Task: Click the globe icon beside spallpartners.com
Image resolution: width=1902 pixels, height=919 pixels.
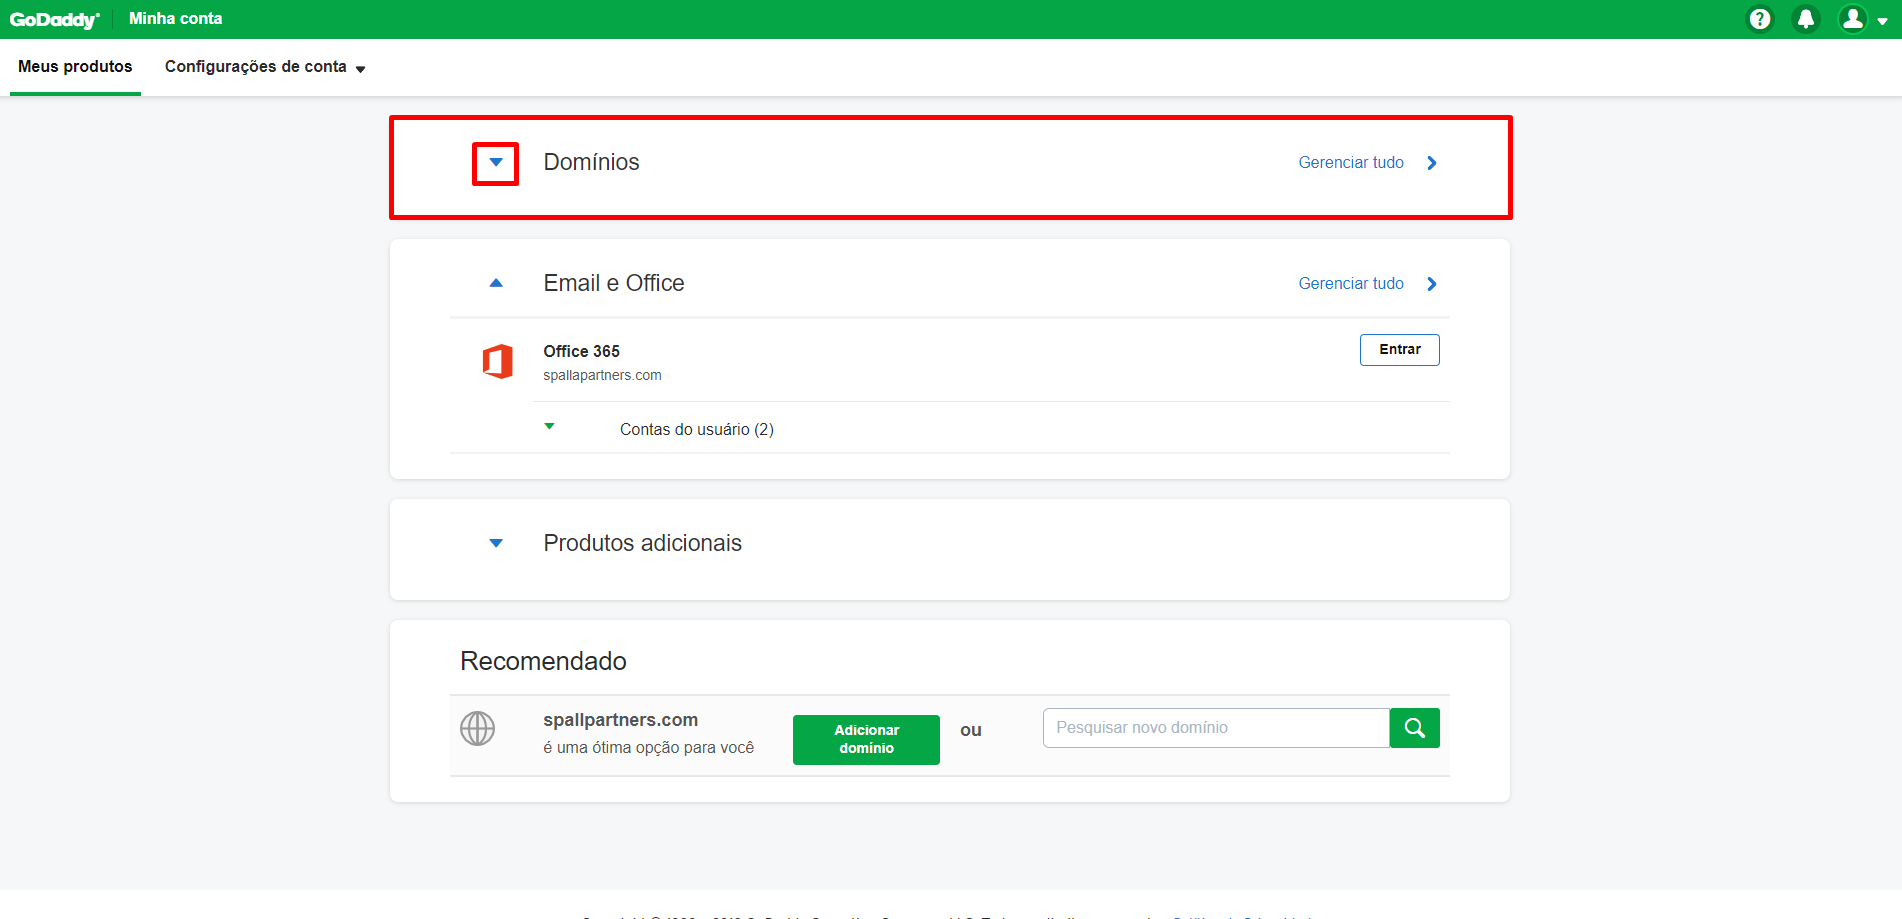Action: point(477,728)
